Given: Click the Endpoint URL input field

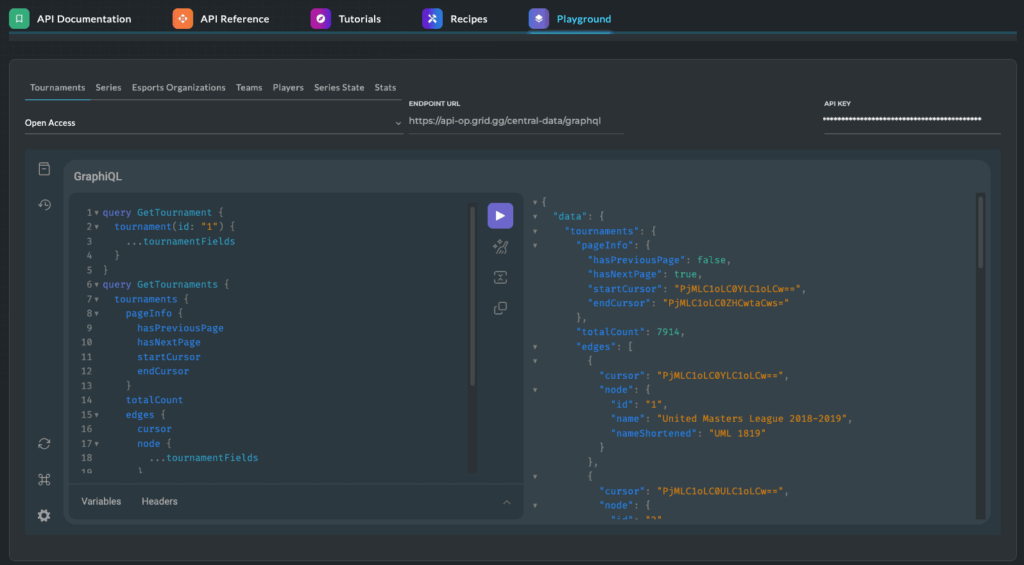Looking at the screenshot, I should tap(515, 121).
